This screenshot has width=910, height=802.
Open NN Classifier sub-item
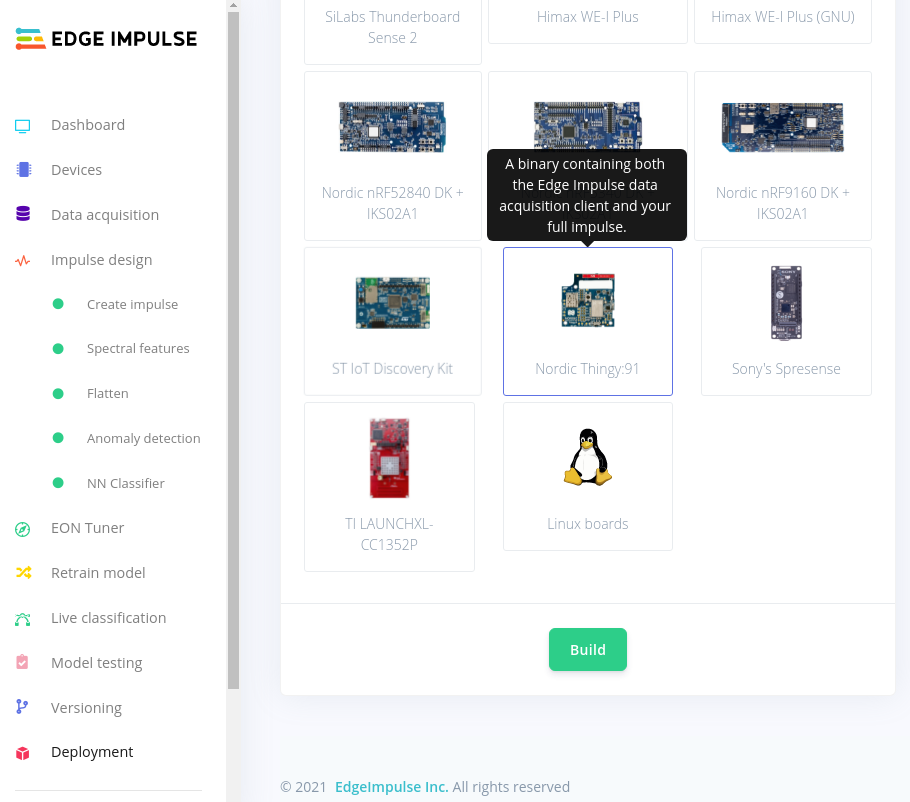(125, 483)
